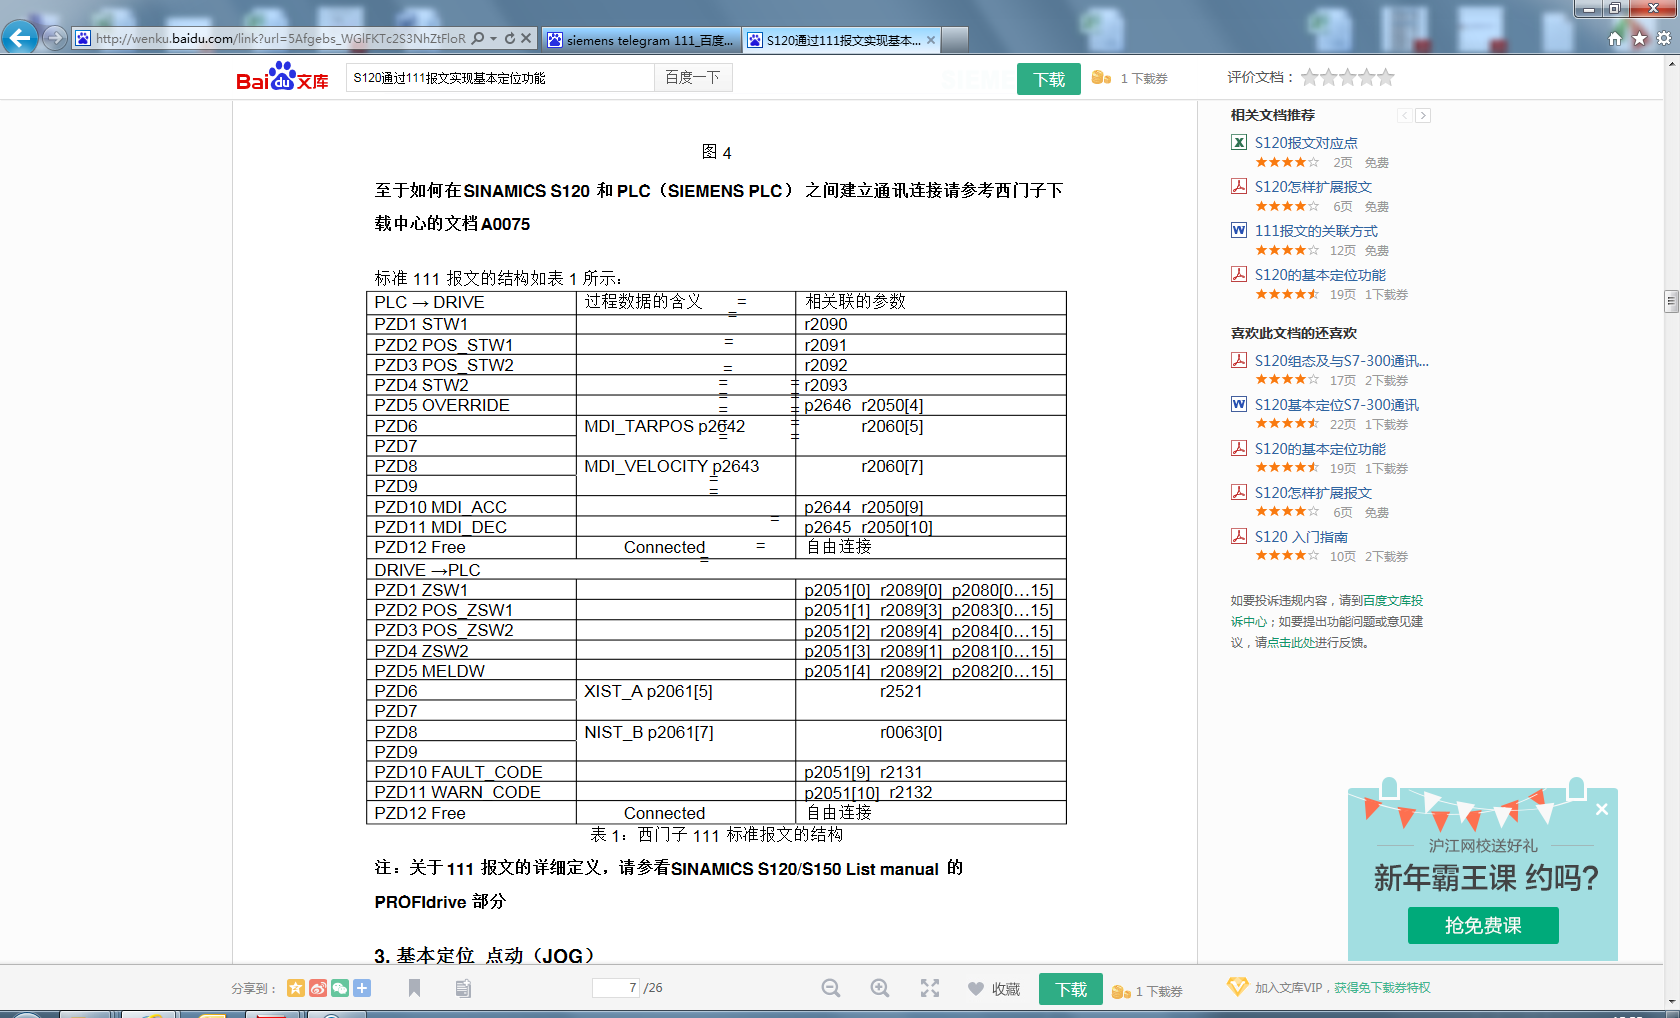Click the 获得免下载券特权 link
Image resolution: width=1680 pixels, height=1018 pixels.
tap(1382, 988)
